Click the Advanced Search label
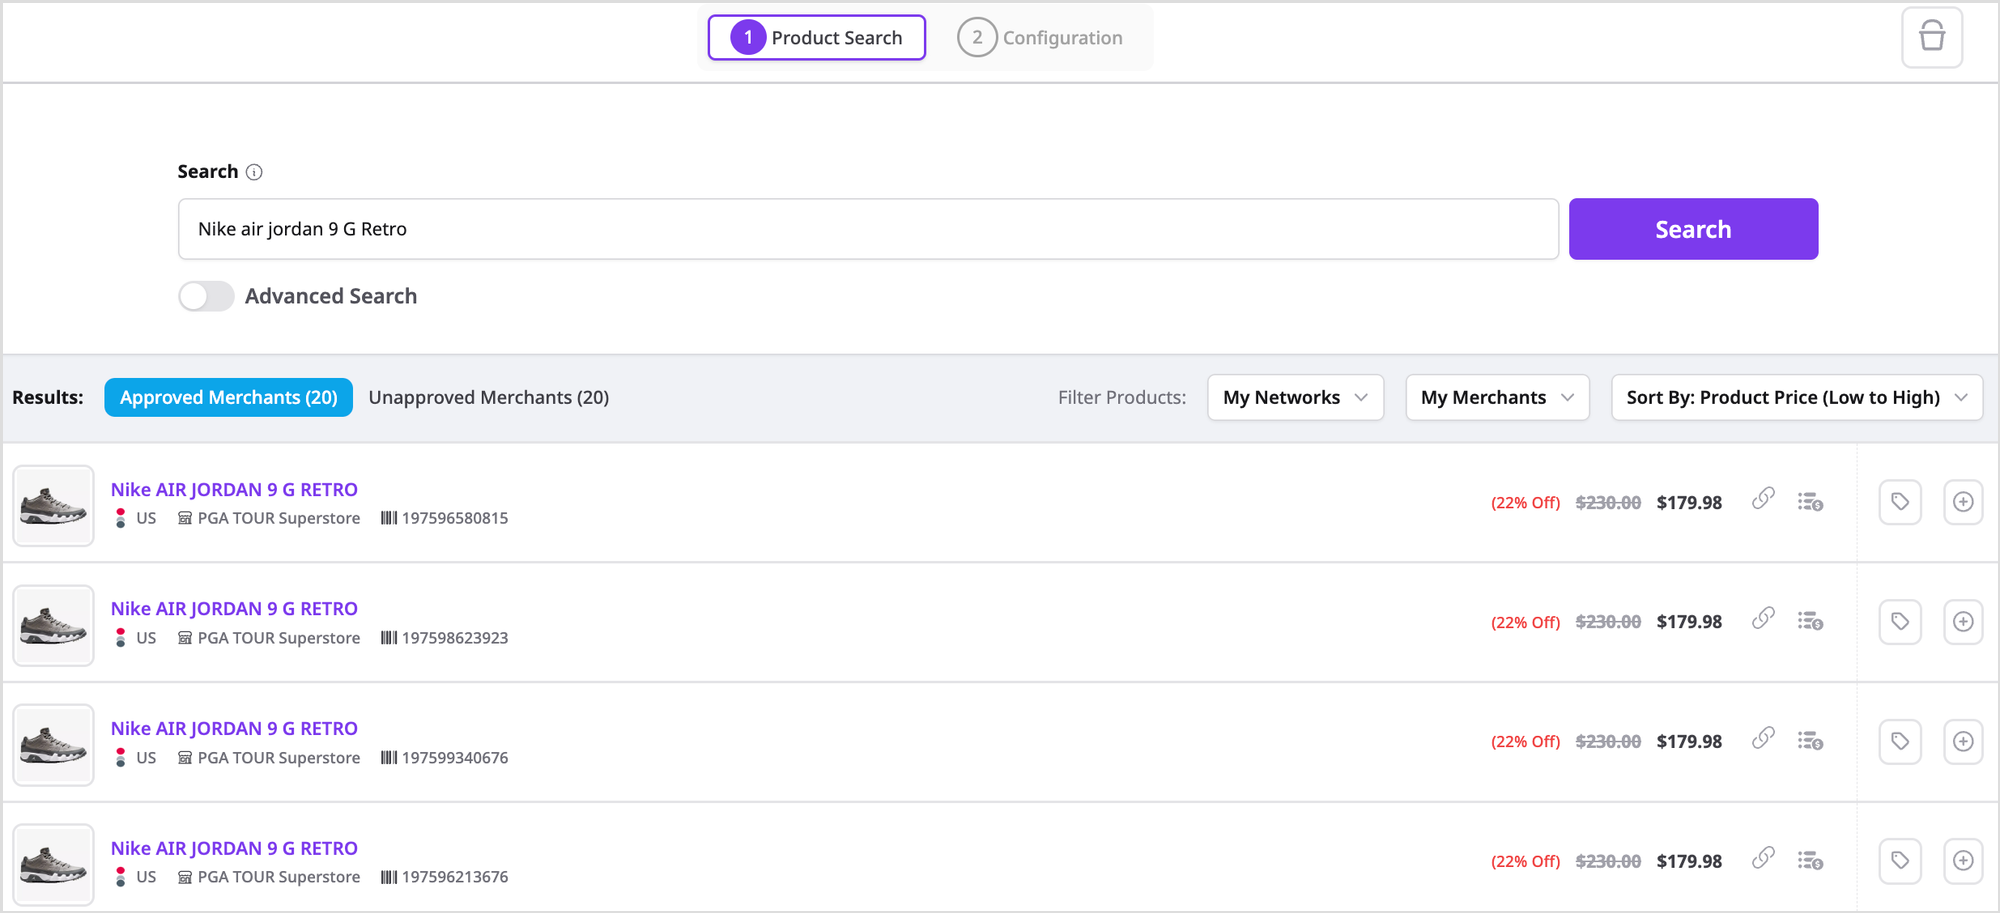2000x913 pixels. pyautogui.click(x=331, y=296)
